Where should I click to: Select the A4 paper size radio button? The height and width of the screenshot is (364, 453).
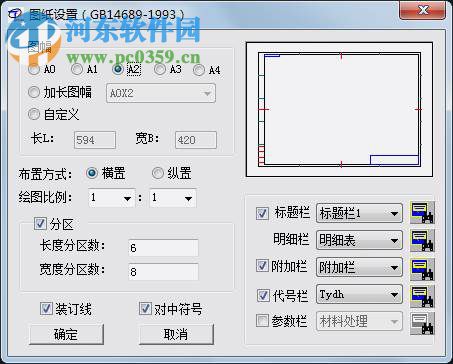[x=199, y=70]
